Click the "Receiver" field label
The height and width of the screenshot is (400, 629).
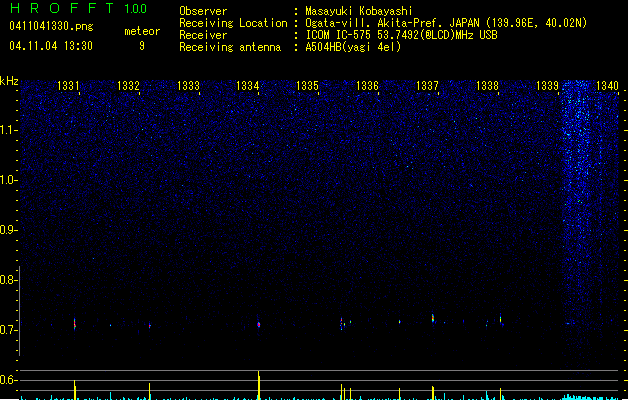point(203,35)
